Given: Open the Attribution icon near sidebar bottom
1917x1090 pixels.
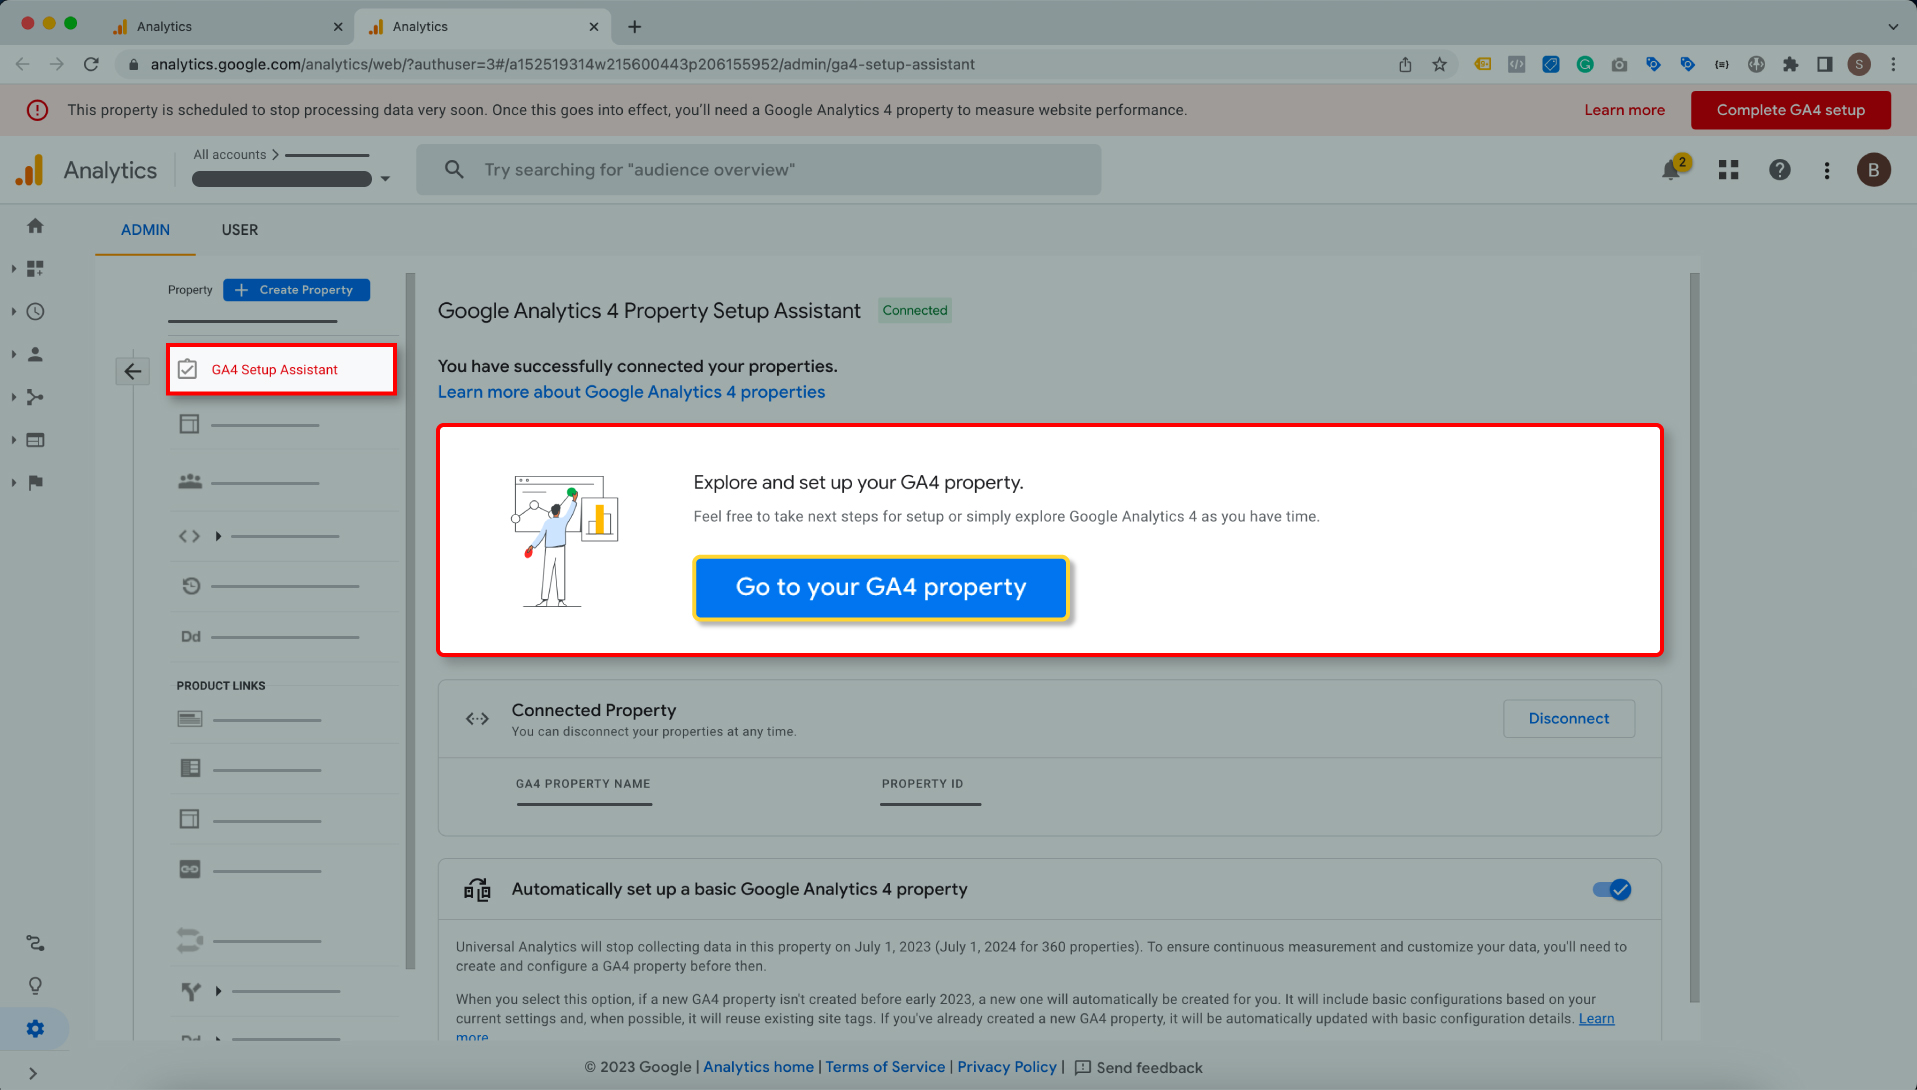Looking at the screenshot, I should click(x=35, y=943).
